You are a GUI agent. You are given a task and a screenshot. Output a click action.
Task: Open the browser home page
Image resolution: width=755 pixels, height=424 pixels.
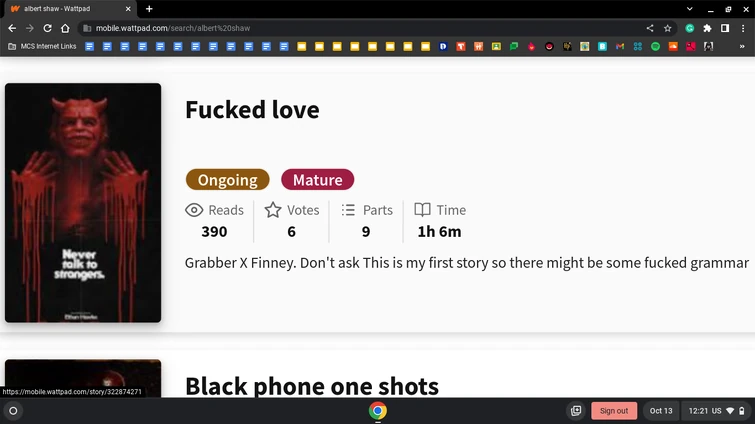tap(65, 28)
